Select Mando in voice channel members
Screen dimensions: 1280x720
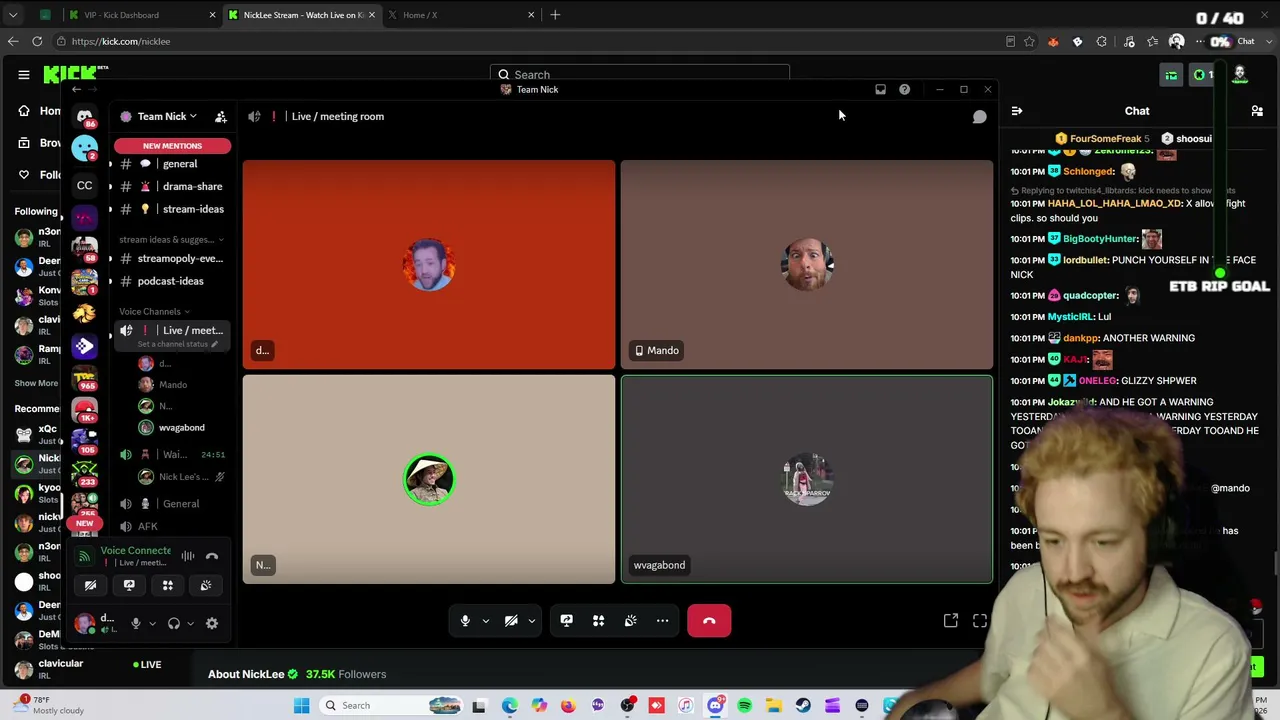click(172, 385)
